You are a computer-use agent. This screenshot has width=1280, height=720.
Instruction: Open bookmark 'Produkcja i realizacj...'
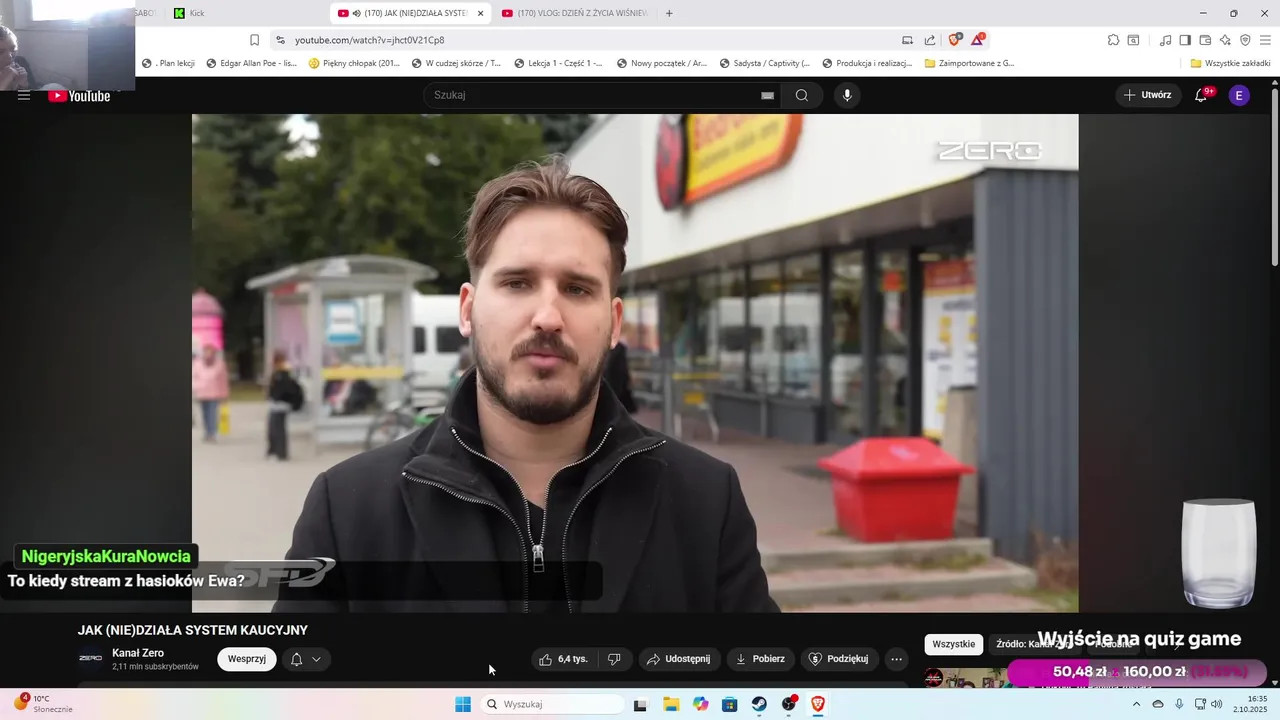click(x=866, y=63)
